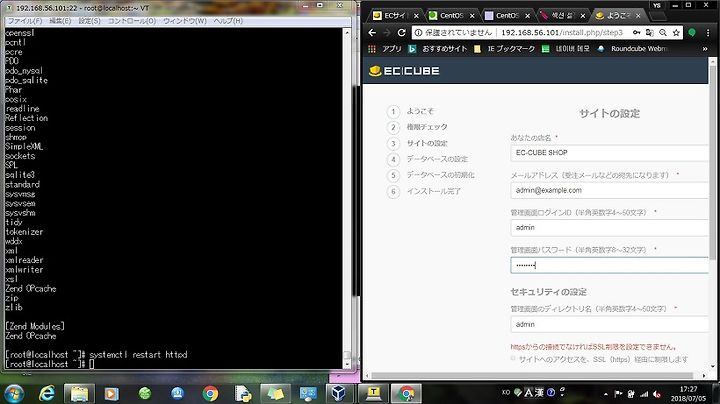Bookmark this page with the star icon
Image resolution: width=720 pixels, height=404 pixels.
676,33
